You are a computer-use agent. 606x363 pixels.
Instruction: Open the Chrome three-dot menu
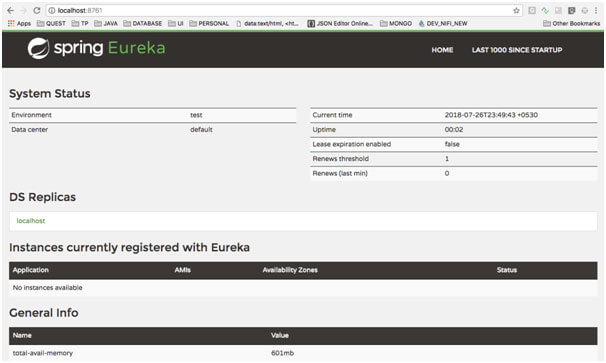pyautogui.click(x=596, y=10)
